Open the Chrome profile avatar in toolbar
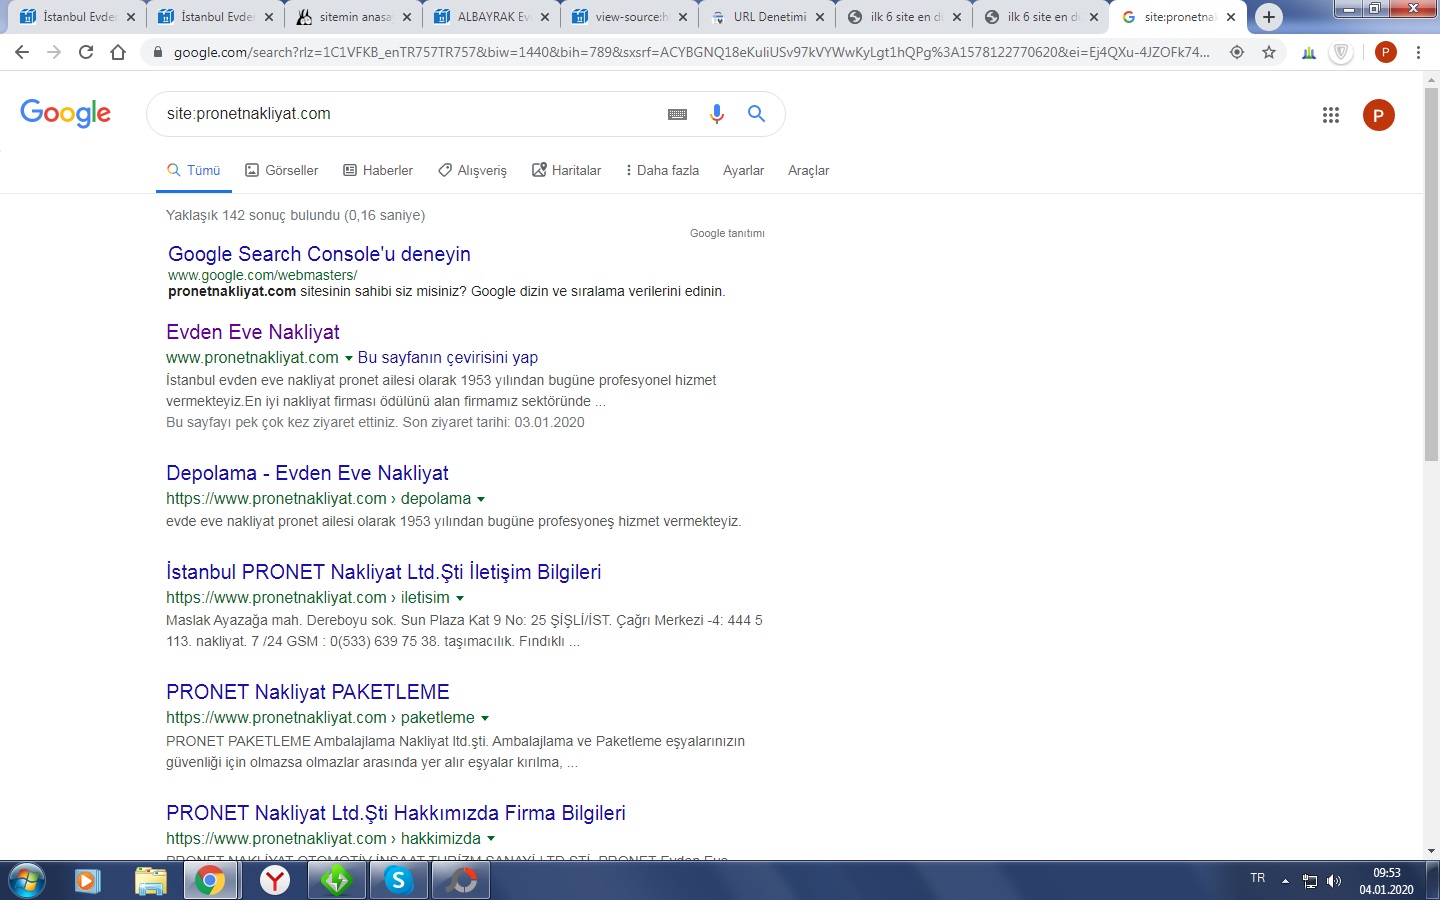 tap(1385, 52)
